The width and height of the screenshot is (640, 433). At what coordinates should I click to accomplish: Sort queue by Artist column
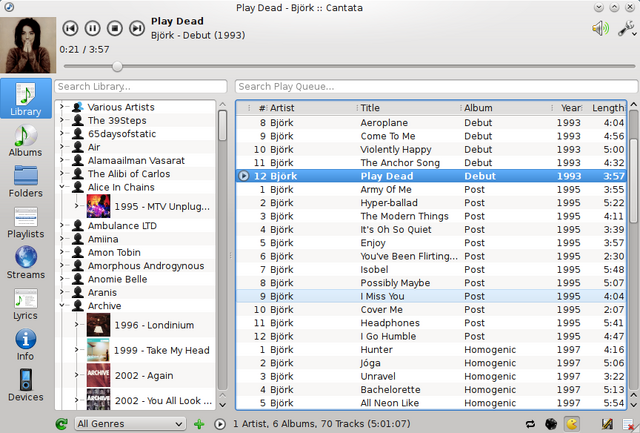312,108
